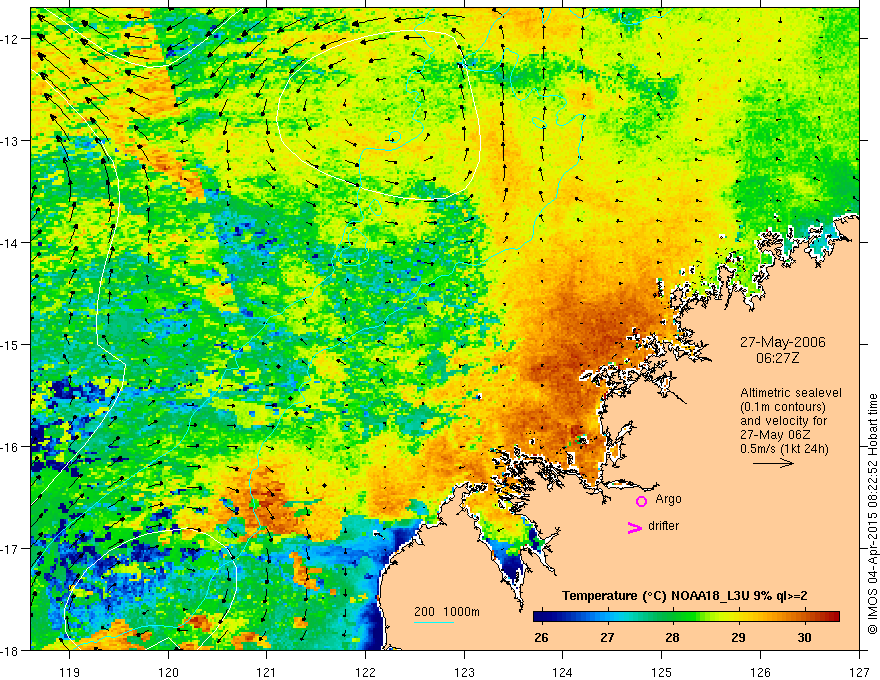Click the '06:27Z' time label
Viewport: 880px width, 680px height.
(777, 358)
